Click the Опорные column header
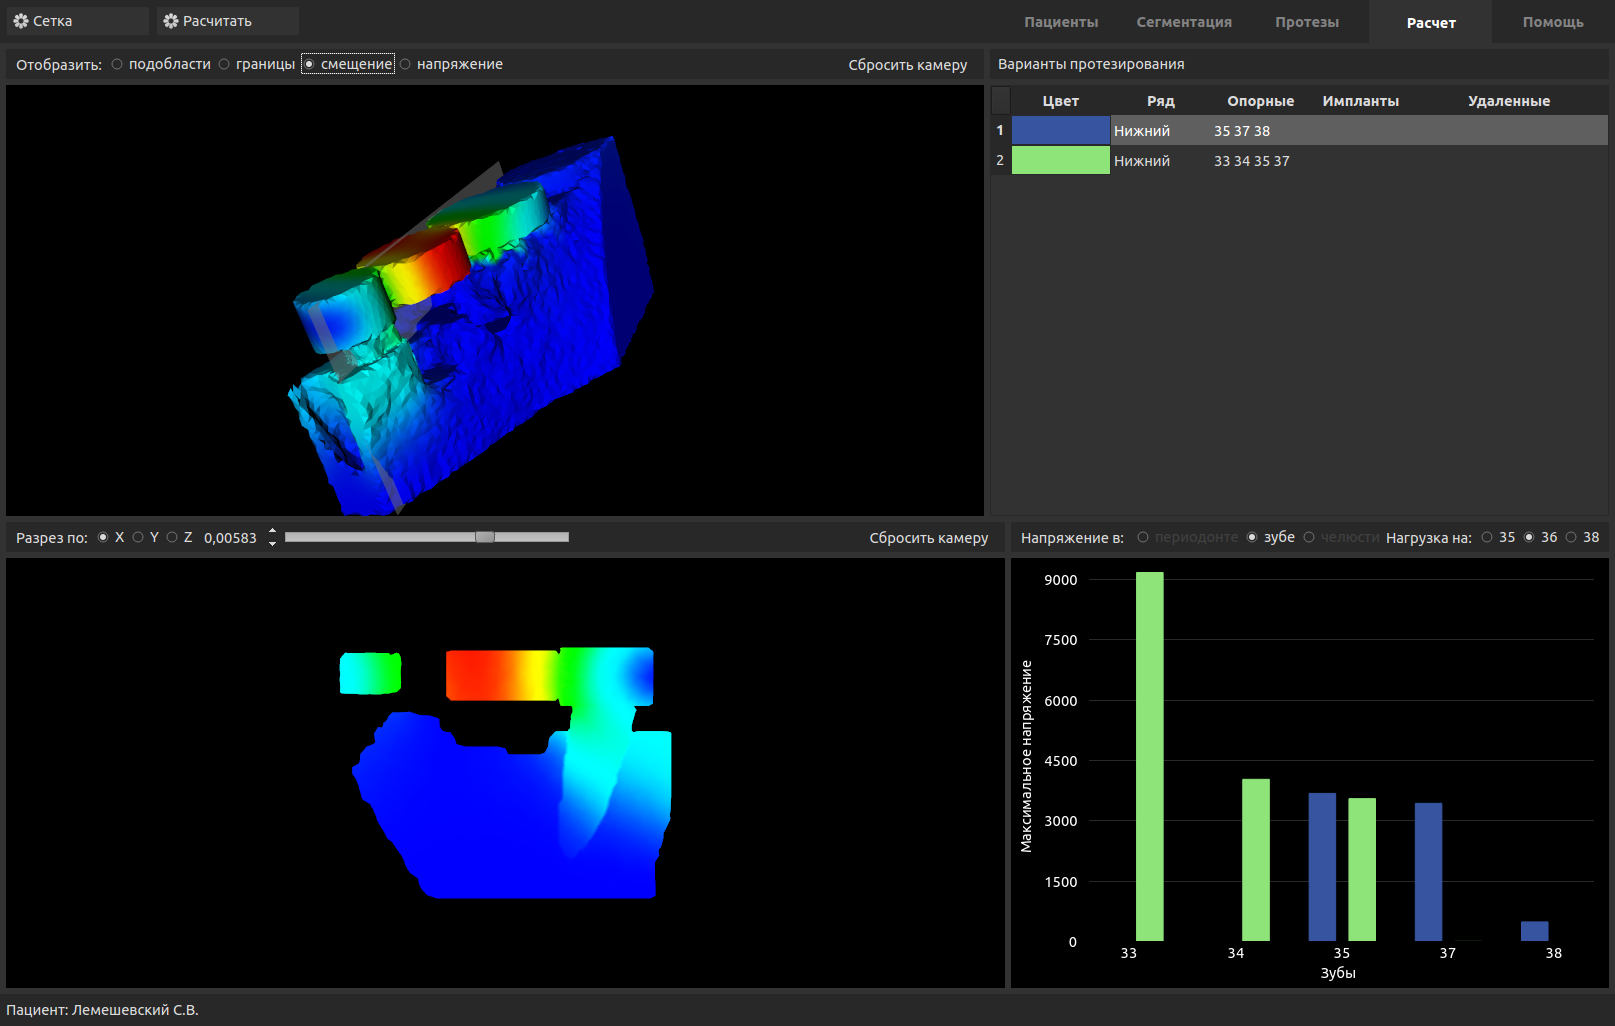 tap(1260, 101)
